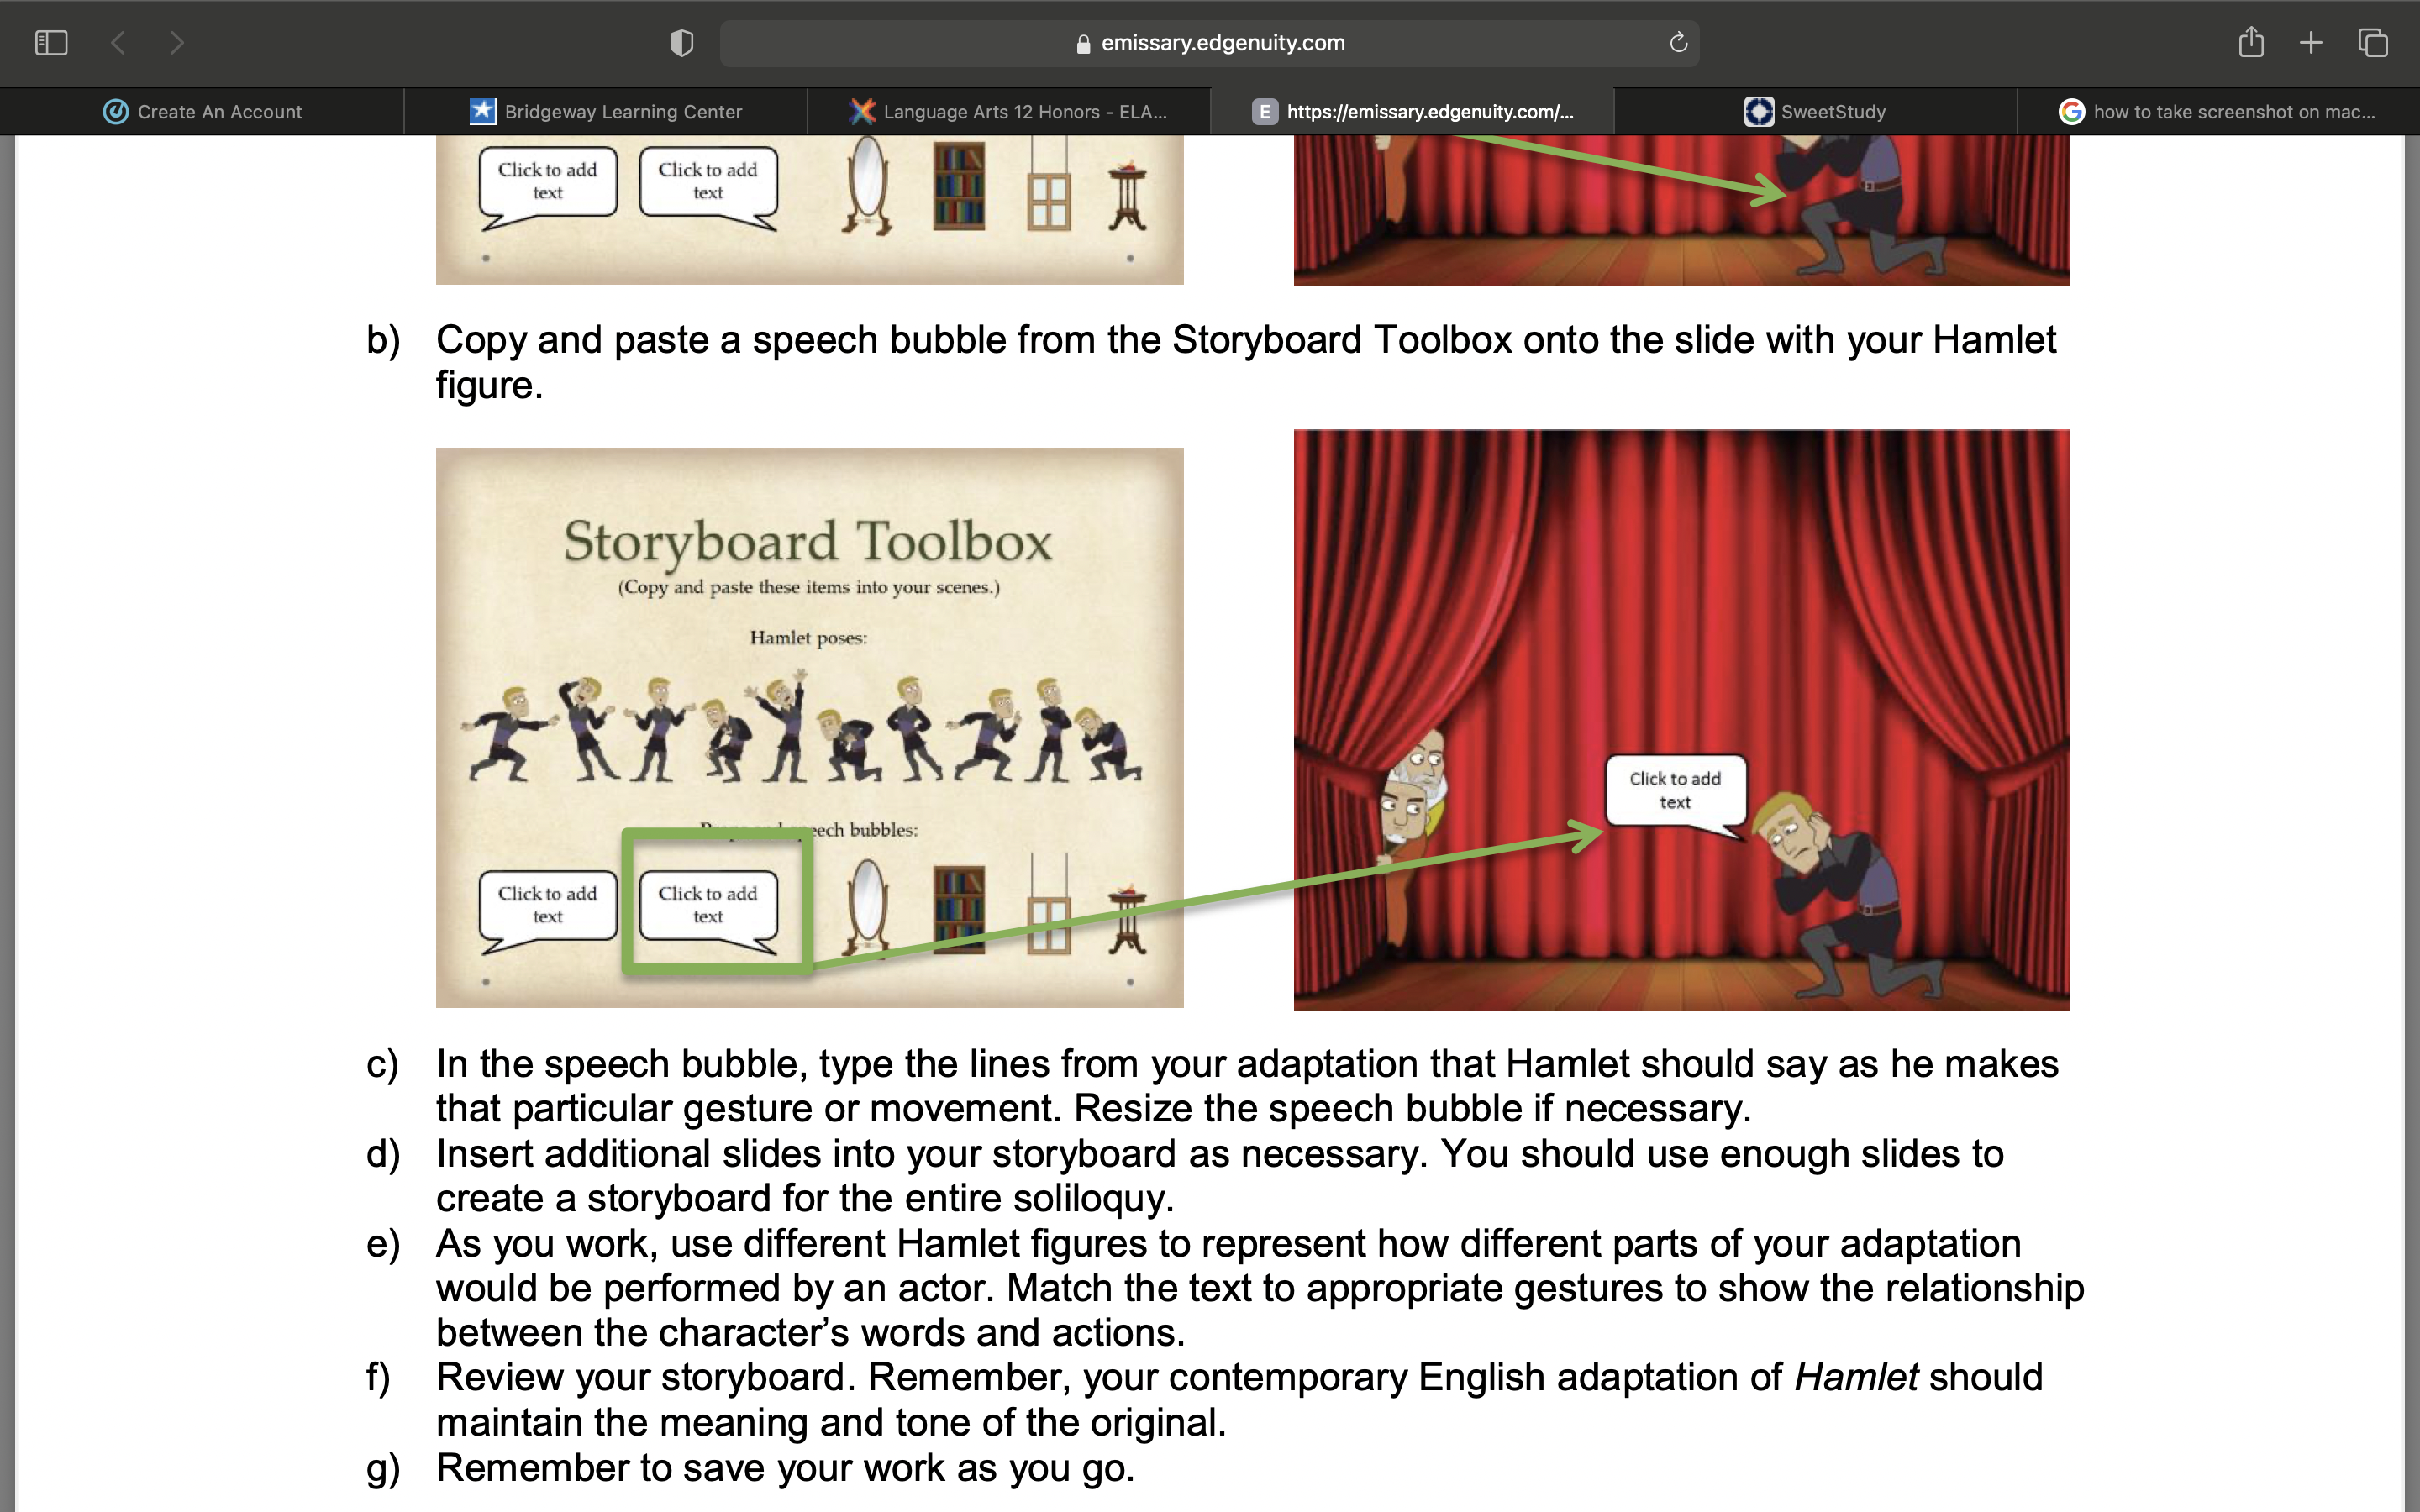The image size is (2420, 1512).
Task: Open the Share menu icon
Action: pos(2251,42)
